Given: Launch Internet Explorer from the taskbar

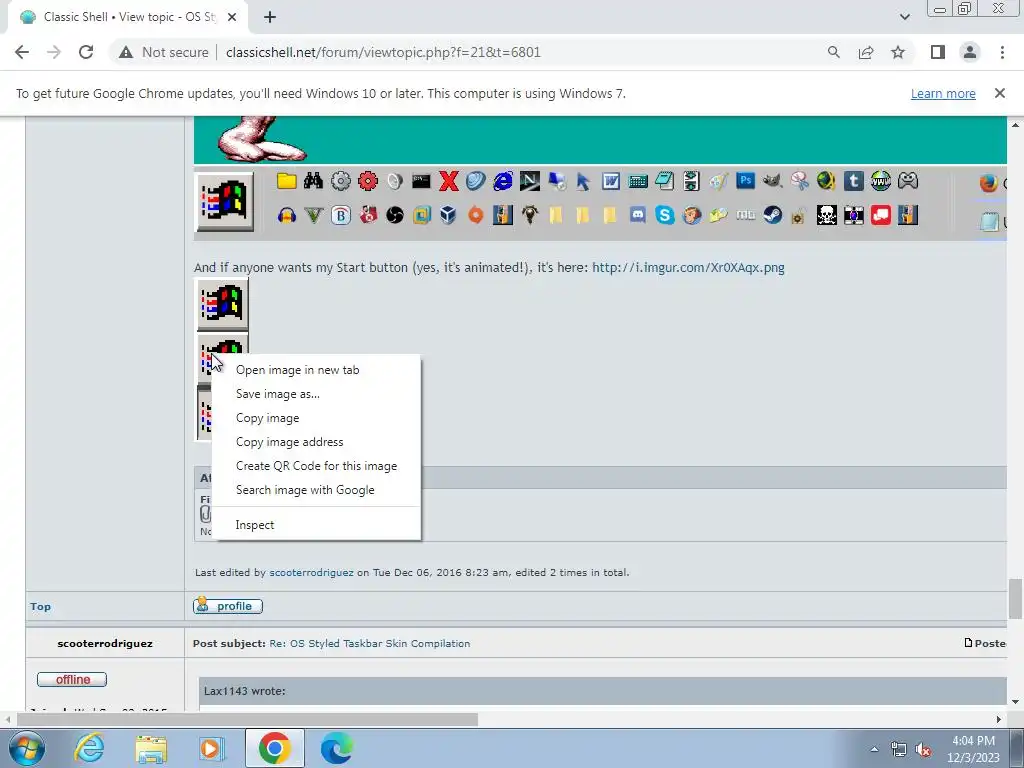Looking at the screenshot, I should point(89,748).
